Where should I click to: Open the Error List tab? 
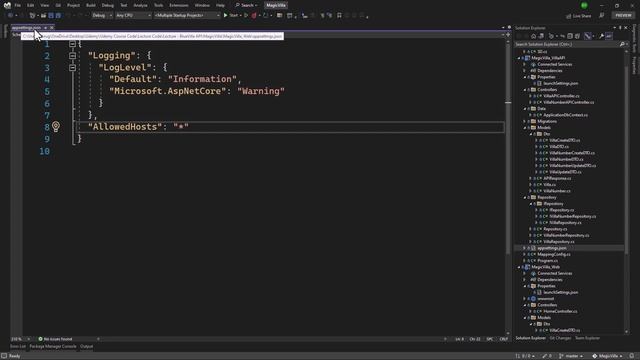(x=18, y=347)
